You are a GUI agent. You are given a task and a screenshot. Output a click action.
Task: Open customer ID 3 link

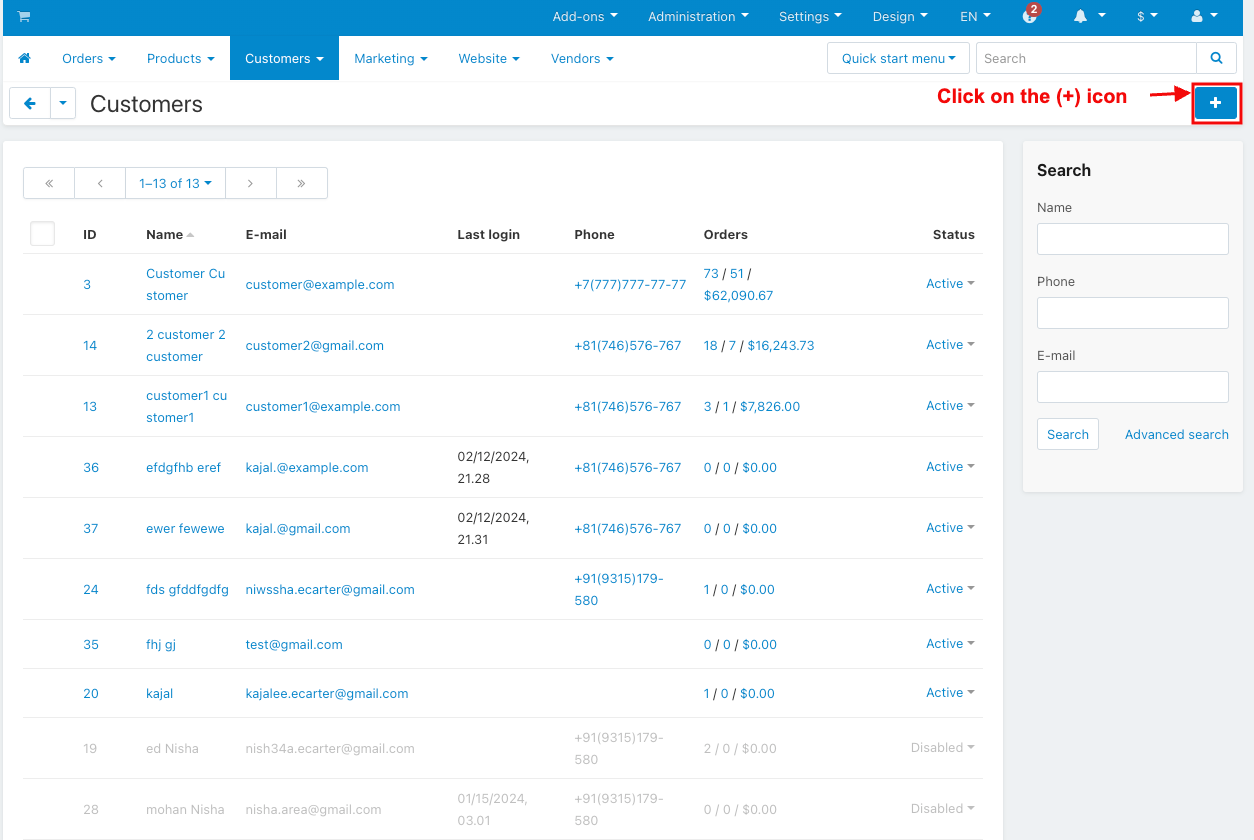[x=87, y=285]
